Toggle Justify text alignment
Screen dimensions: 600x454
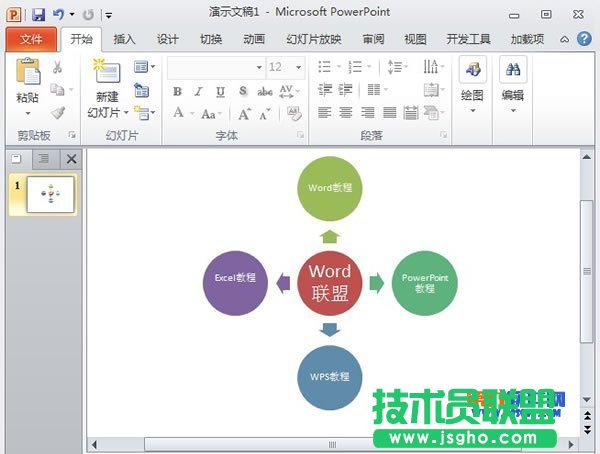(x=389, y=113)
